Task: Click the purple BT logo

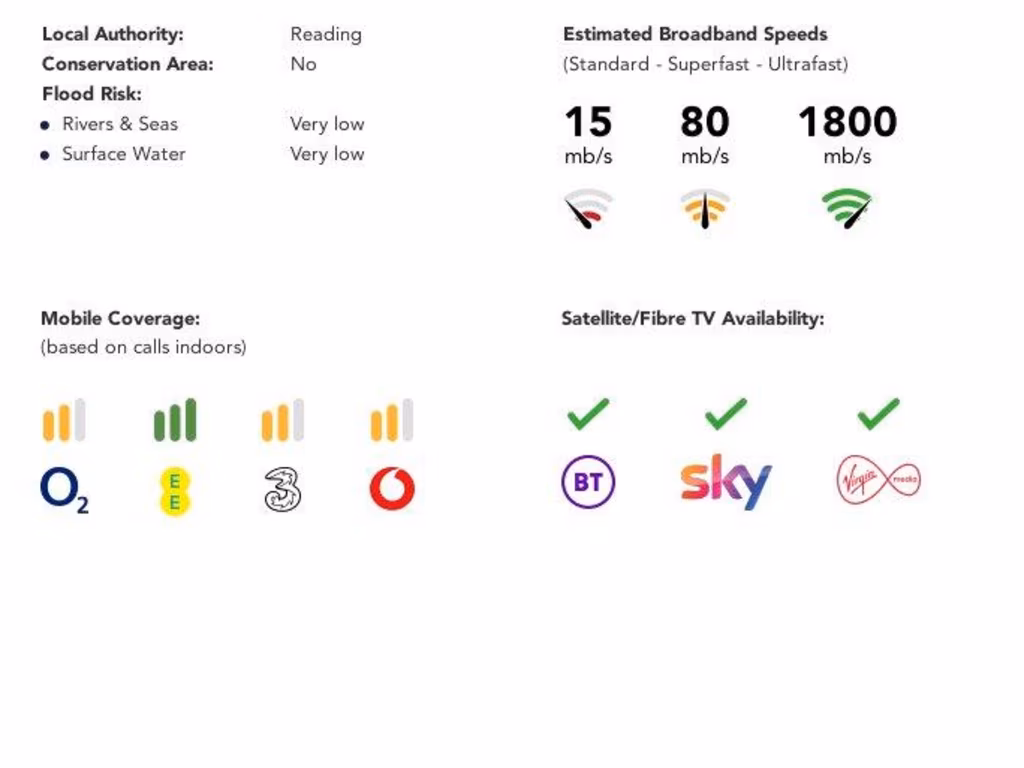Action: [x=588, y=483]
